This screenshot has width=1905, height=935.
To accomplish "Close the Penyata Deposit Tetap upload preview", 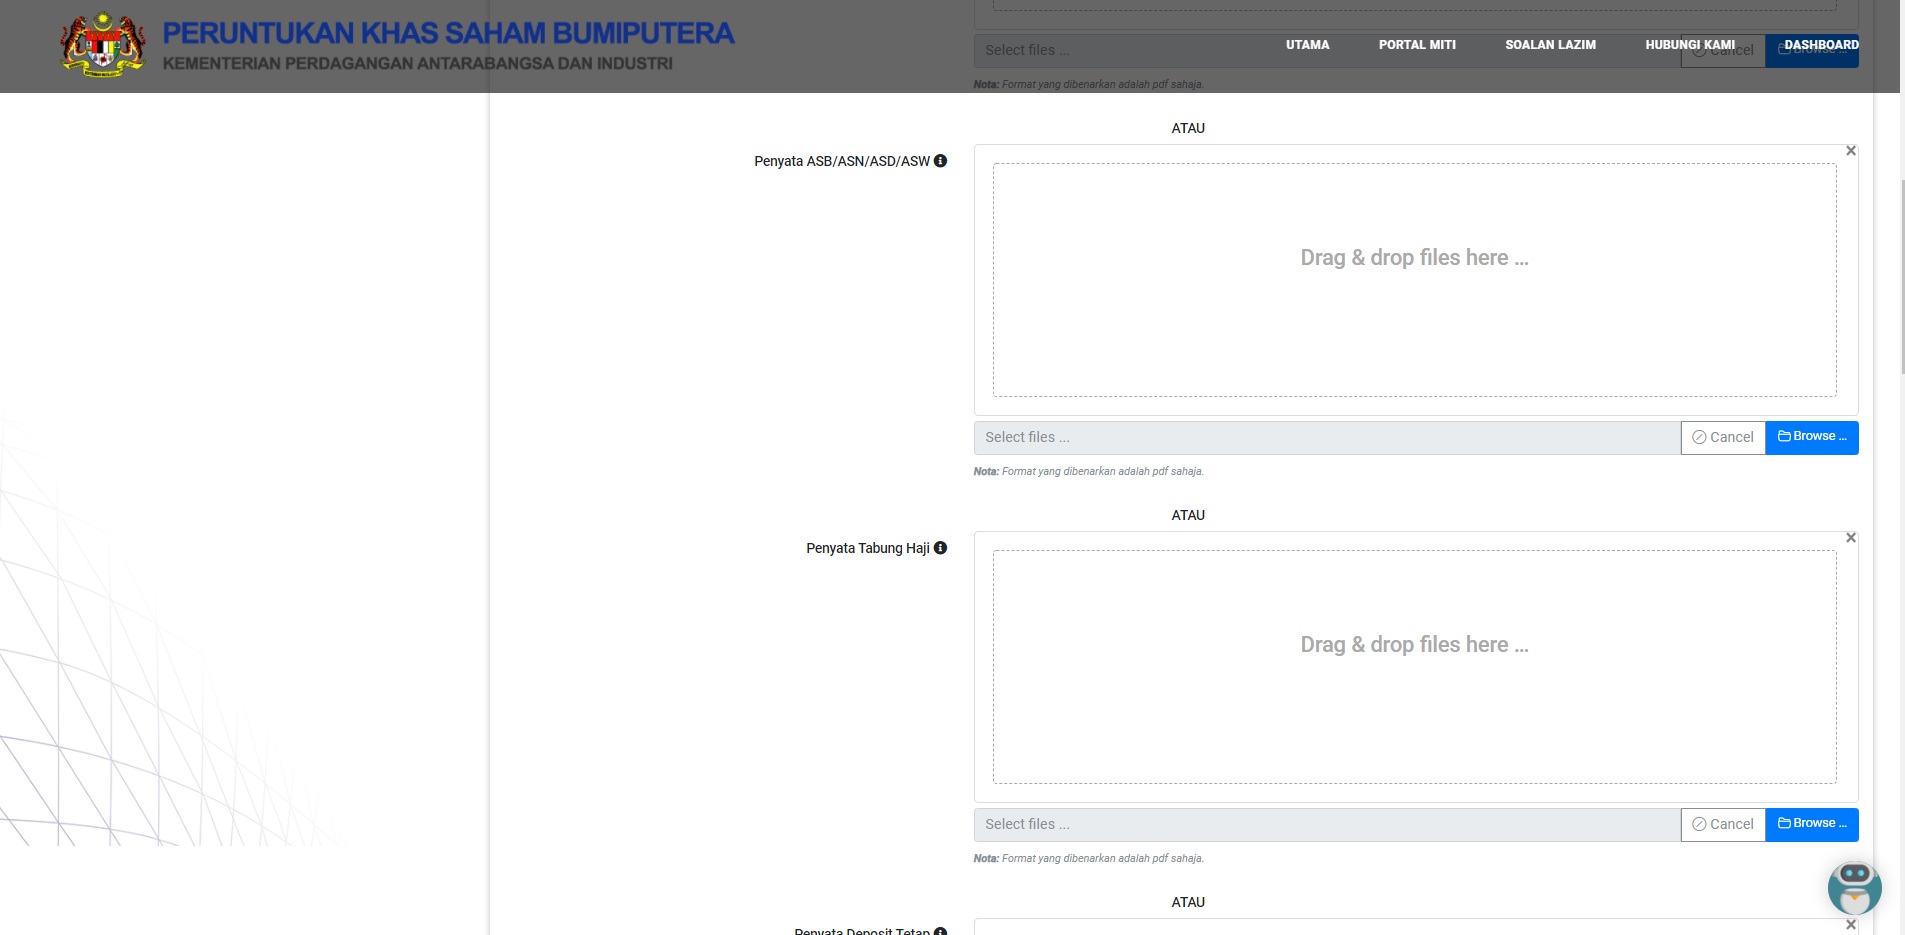I will point(1850,925).
